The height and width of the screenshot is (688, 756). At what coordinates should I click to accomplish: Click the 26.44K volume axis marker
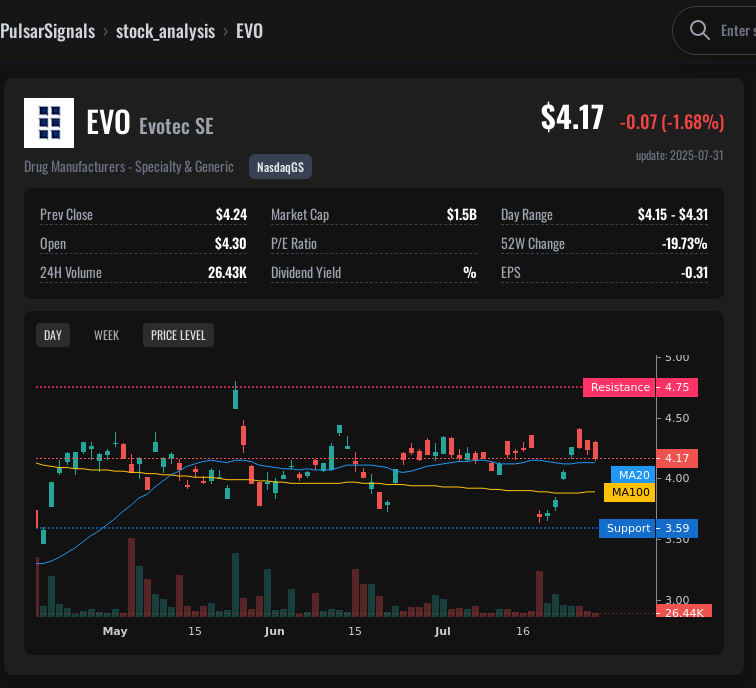click(x=684, y=612)
